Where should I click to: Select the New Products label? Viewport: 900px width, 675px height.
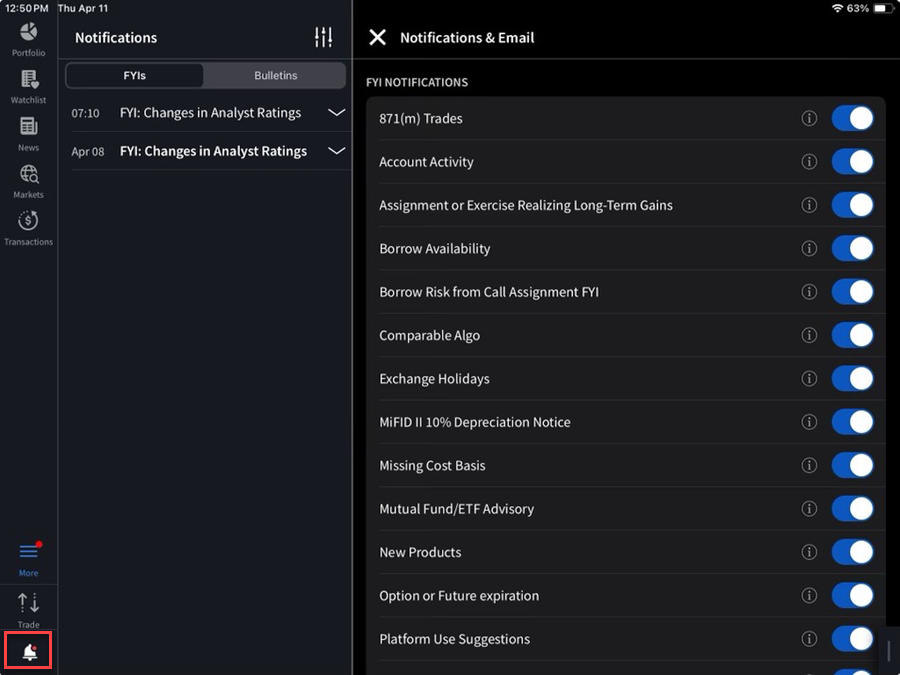[x=420, y=552]
